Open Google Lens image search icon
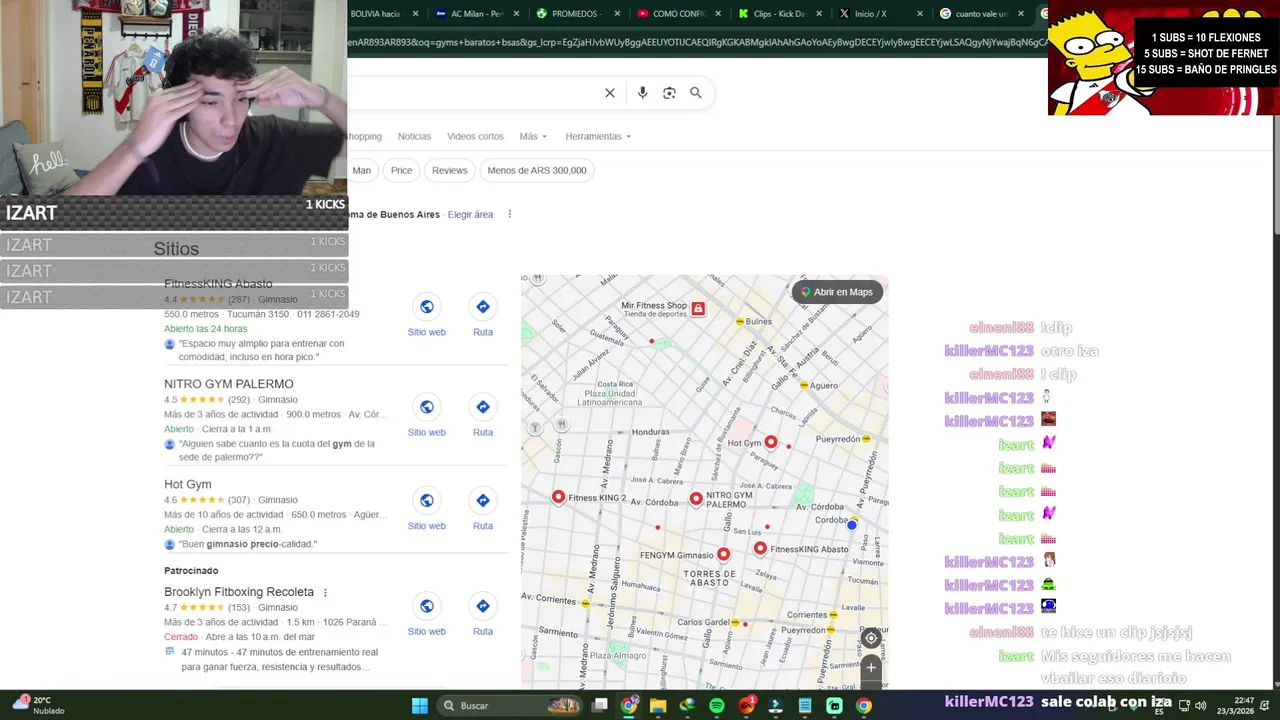Screen dimensions: 1280x720 [x=669, y=93]
